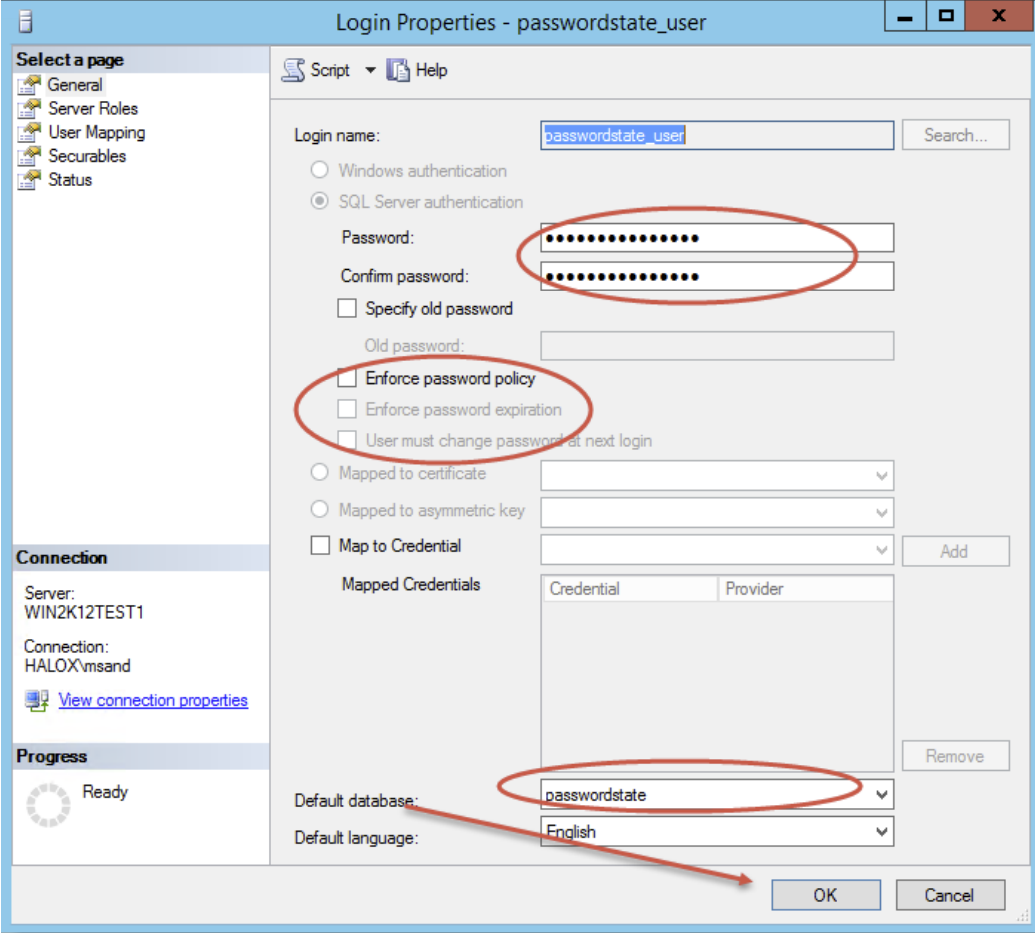
Task: Check Specify old password
Action: click(347, 308)
